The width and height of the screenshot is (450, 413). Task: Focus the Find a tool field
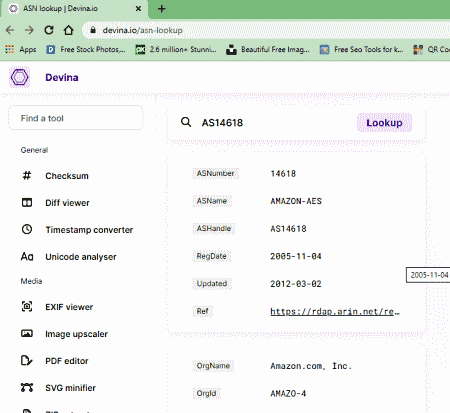pyautogui.click(x=76, y=118)
